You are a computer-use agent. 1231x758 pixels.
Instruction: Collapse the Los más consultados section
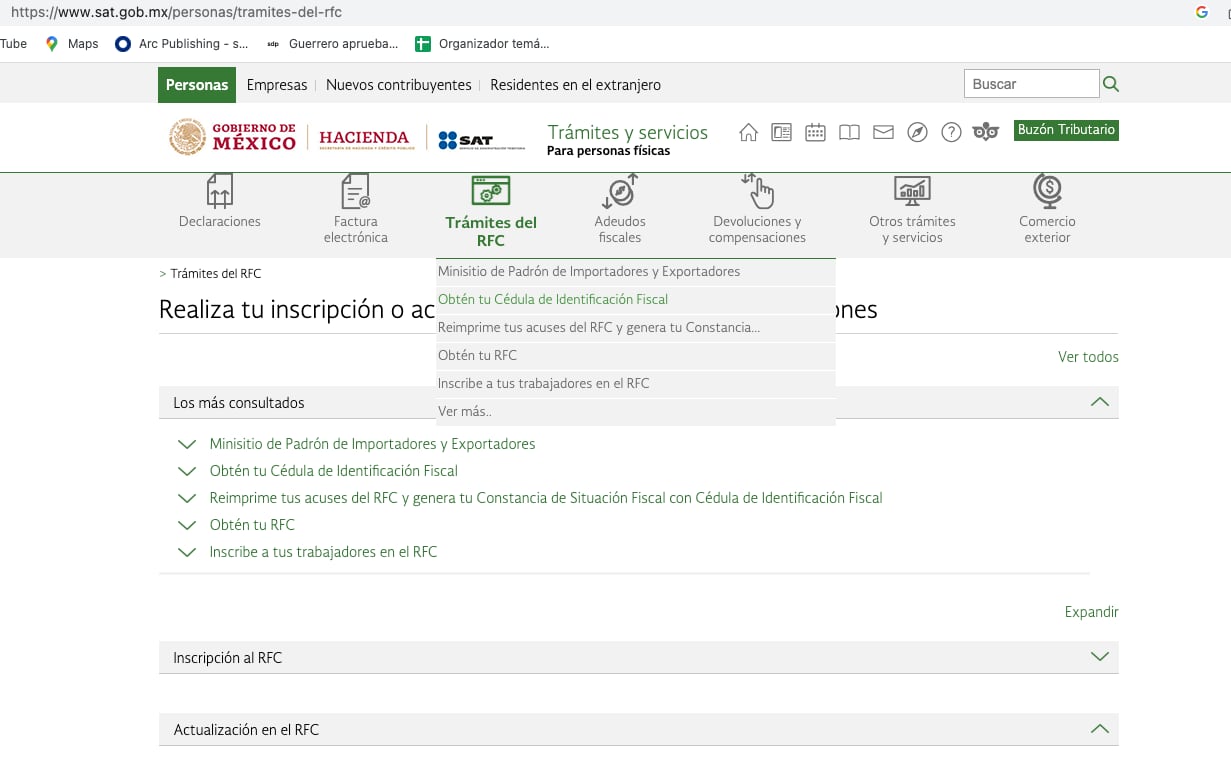point(1099,402)
